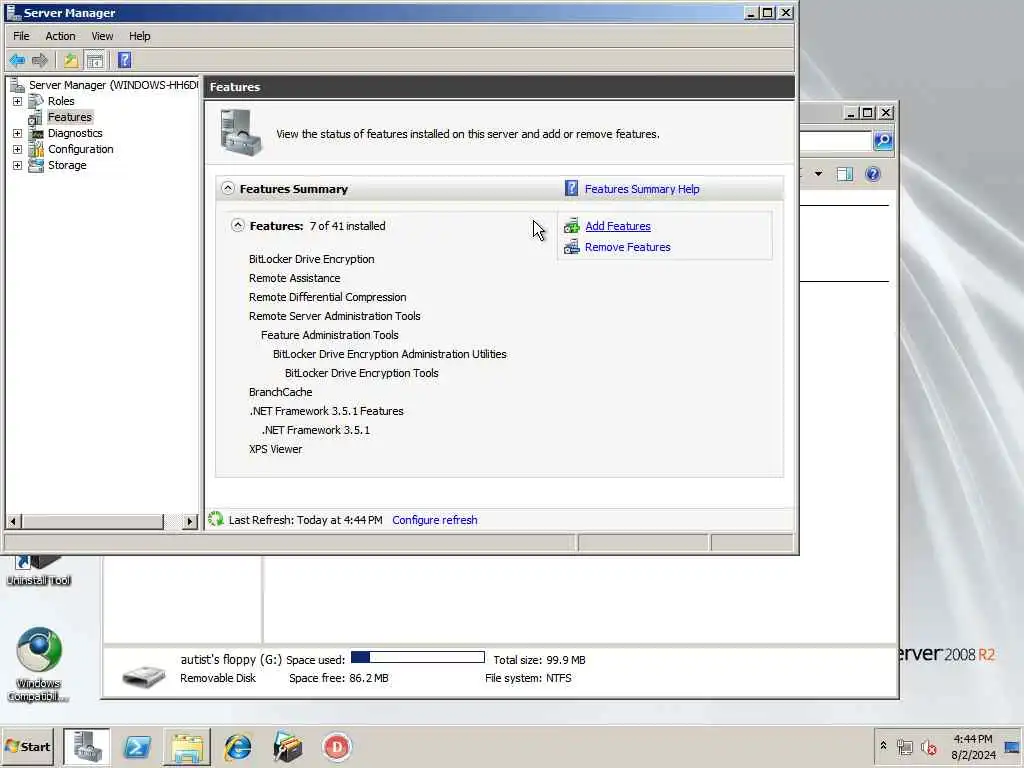Click the BitLocker Drive Encryption feature entry
Screen dimensions: 1024x768
312,259
